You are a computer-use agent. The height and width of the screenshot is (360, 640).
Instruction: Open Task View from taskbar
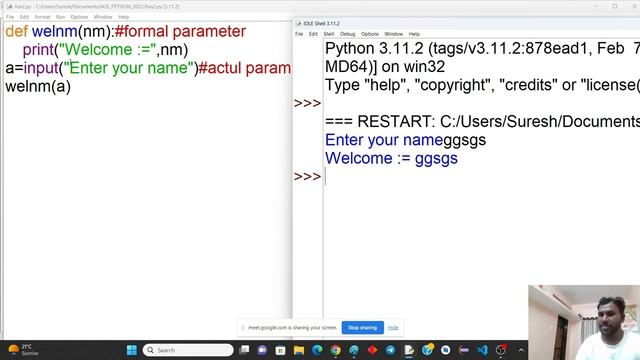pos(244,350)
